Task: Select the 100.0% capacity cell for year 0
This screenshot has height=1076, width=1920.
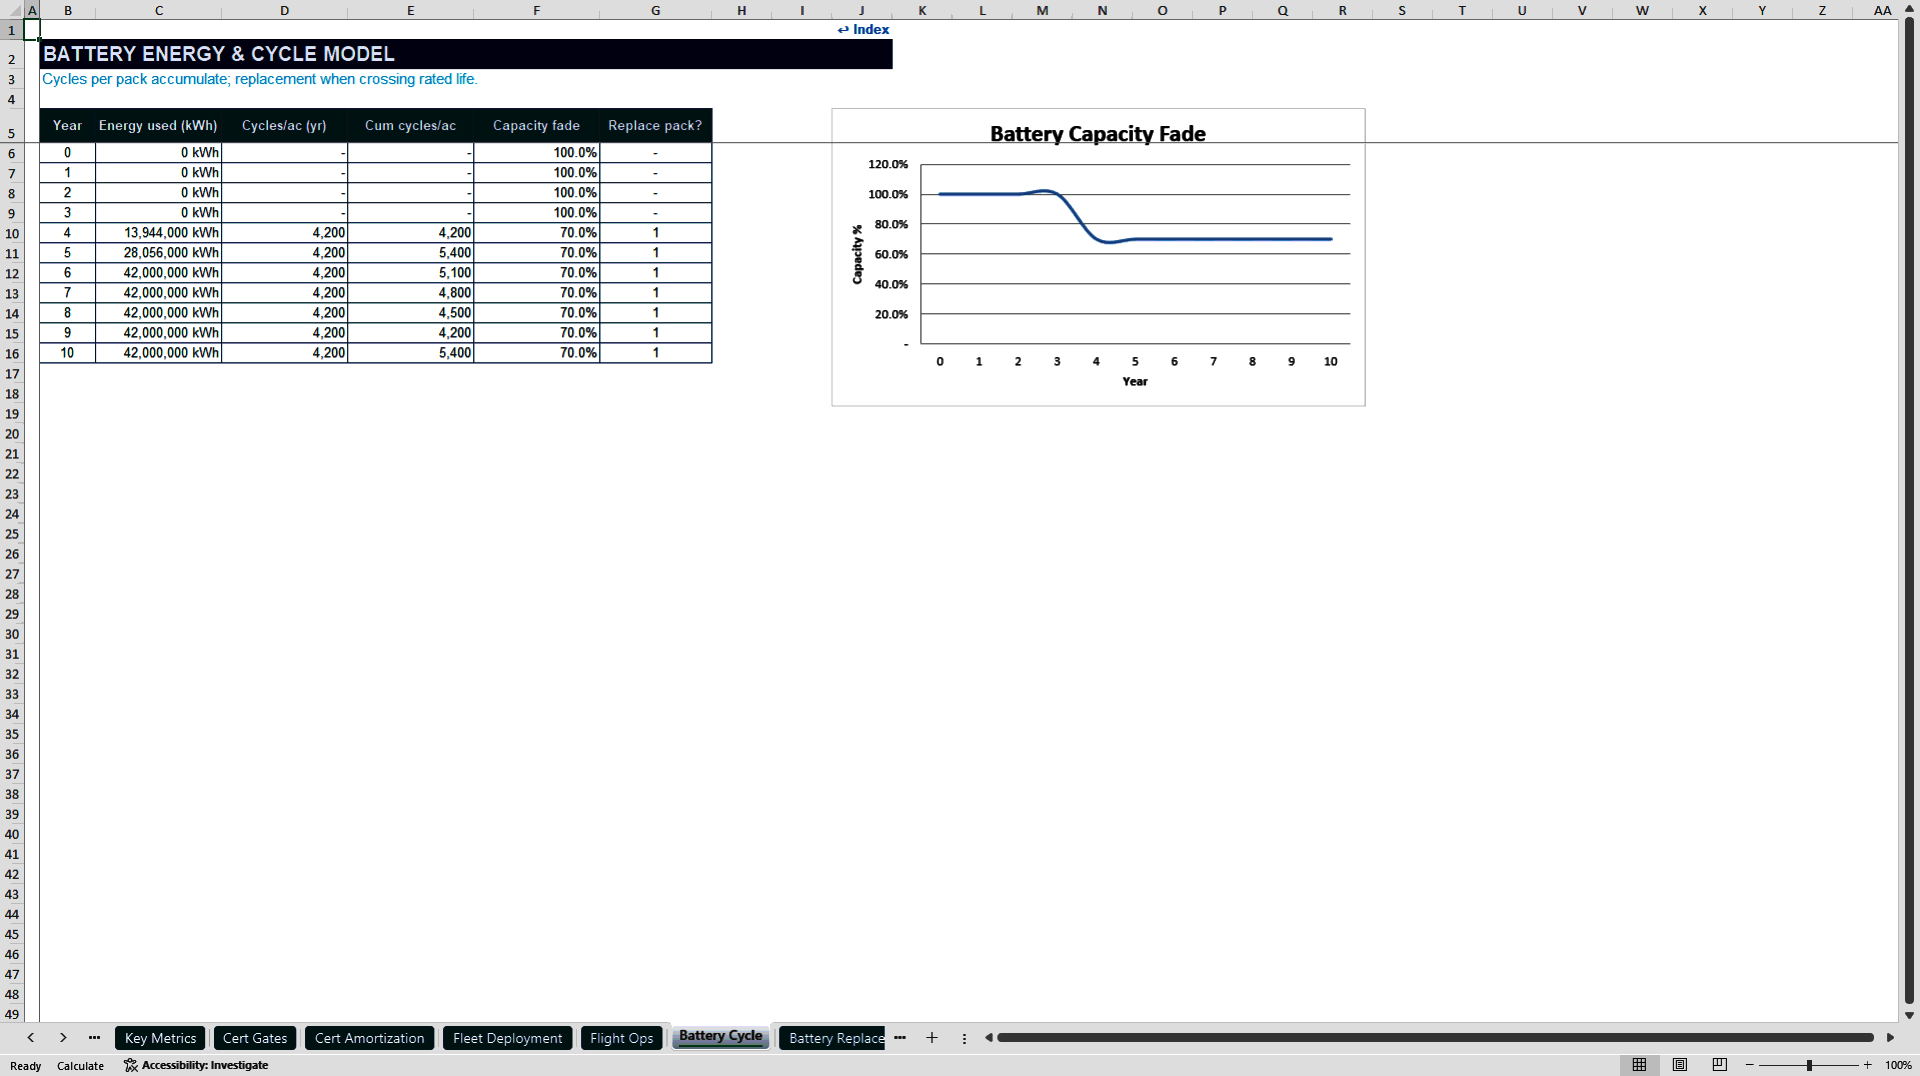Action: (537, 153)
